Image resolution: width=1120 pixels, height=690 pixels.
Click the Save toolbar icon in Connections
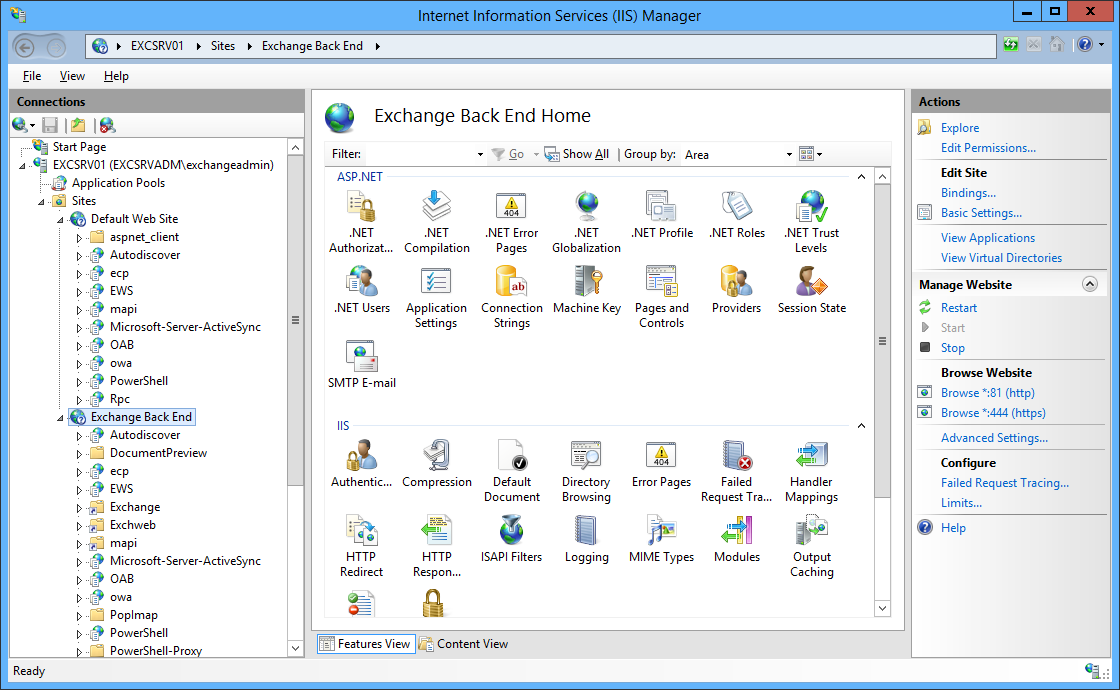click(50, 126)
